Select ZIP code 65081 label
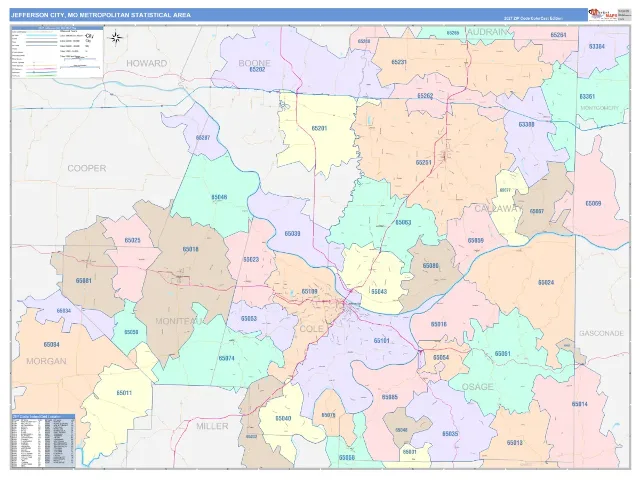This screenshot has height=480, width=640. 84,281
